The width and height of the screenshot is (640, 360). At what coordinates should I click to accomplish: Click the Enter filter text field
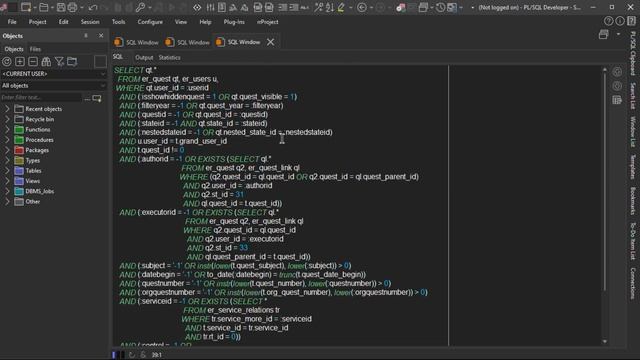(41, 98)
